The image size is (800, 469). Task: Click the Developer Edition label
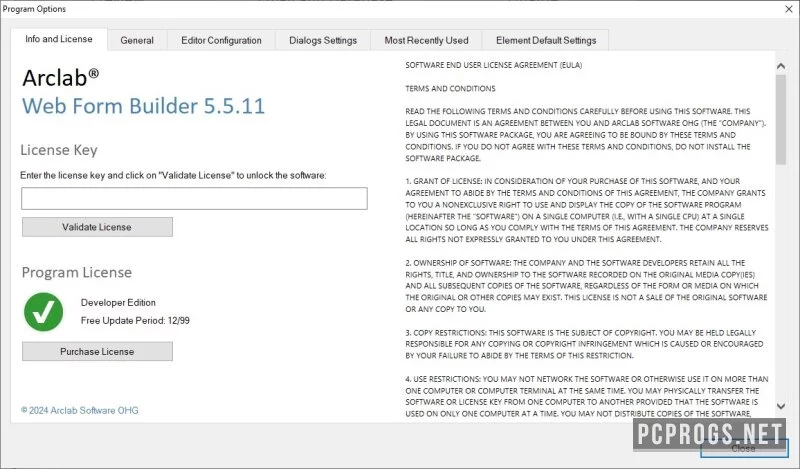click(118, 303)
